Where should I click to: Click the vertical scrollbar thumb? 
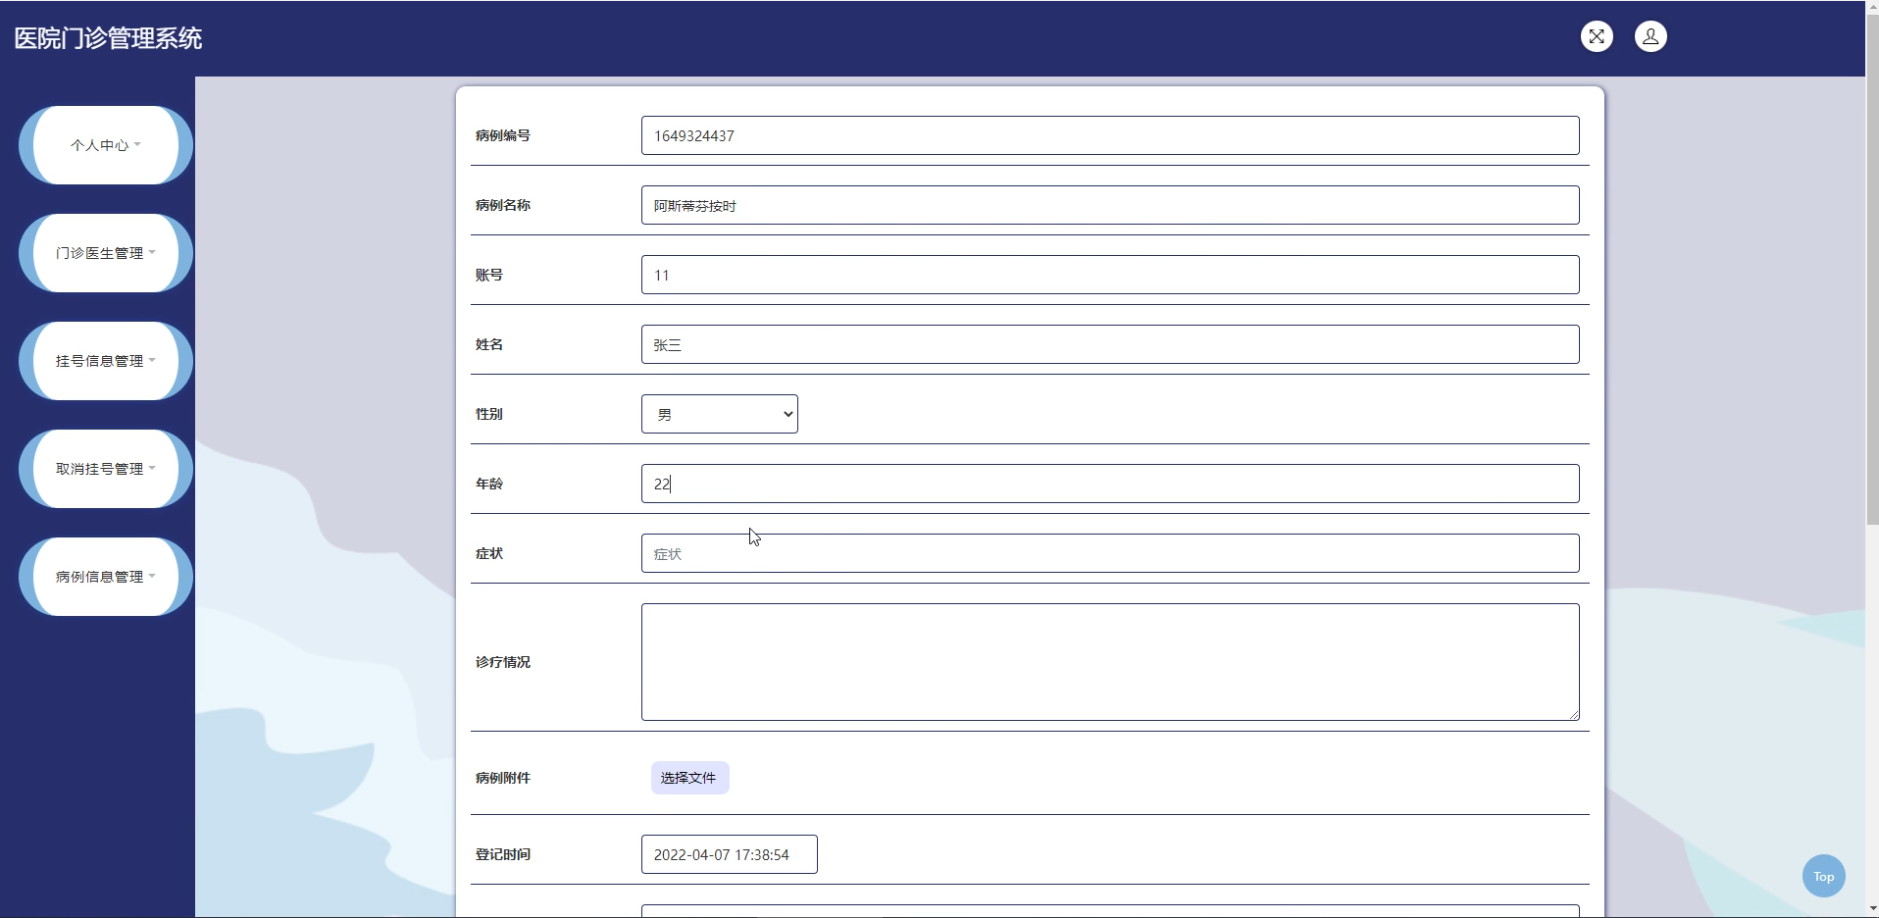(1872, 270)
